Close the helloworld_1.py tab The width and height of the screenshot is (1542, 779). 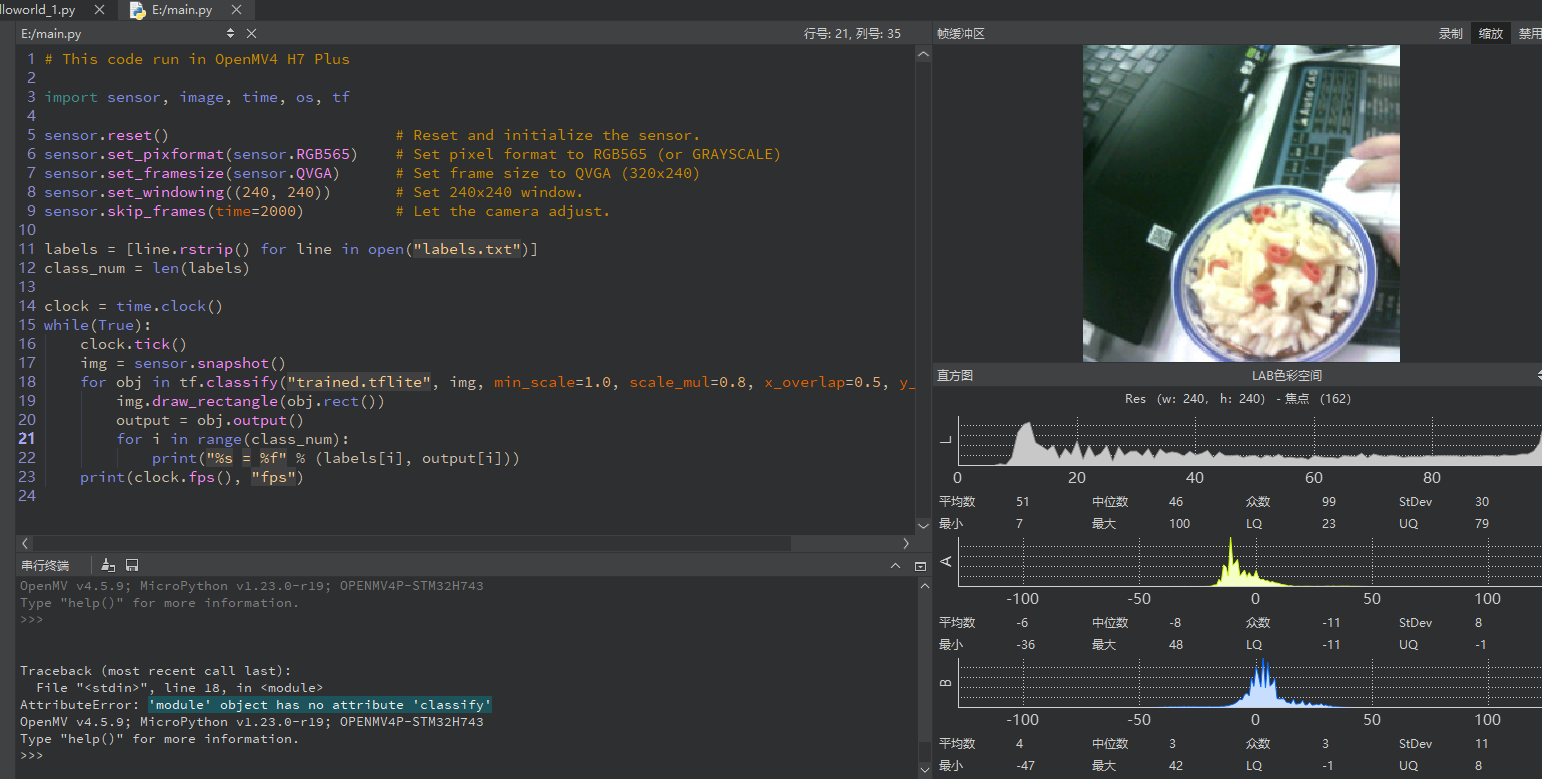pos(98,10)
